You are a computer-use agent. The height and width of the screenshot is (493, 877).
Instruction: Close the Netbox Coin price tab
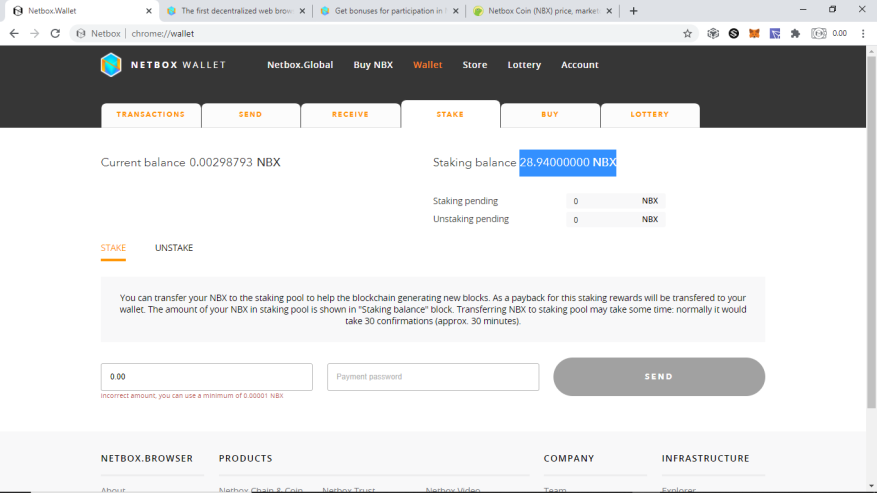[609, 11]
